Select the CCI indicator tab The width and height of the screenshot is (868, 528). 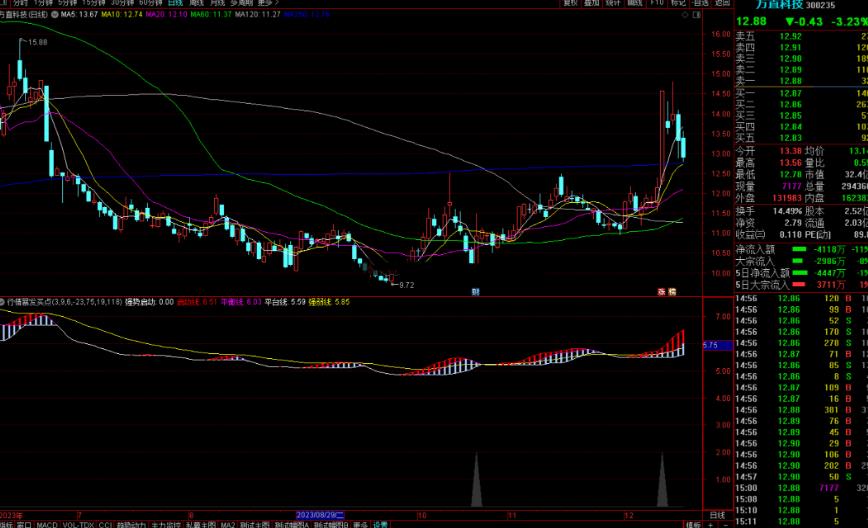point(105,525)
